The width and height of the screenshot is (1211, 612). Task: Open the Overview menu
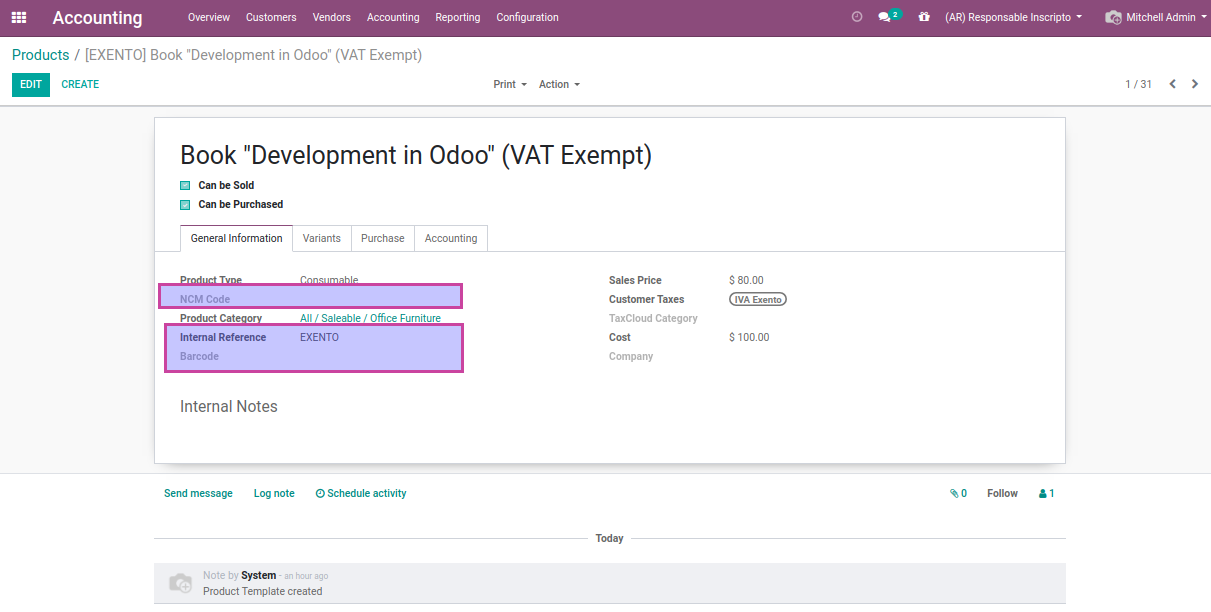tap(209, 17)
